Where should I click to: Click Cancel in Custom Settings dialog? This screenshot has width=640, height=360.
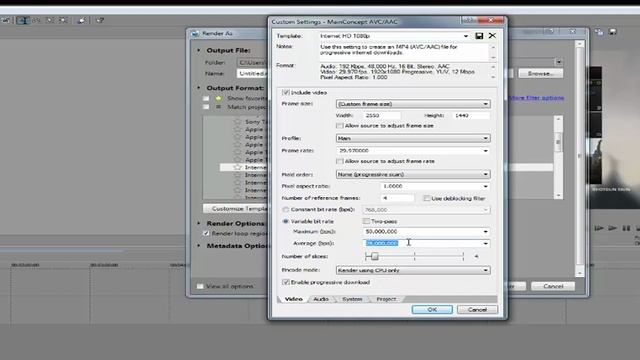pyautogui.click(x=478, y=310)
